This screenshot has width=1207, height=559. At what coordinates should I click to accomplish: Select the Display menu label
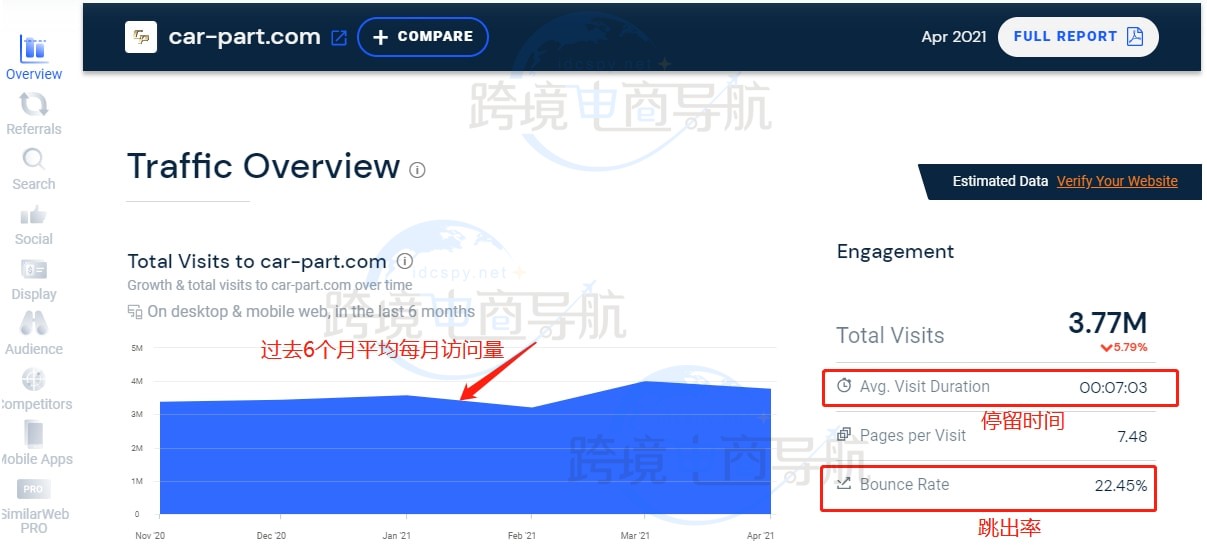[34, 294]
